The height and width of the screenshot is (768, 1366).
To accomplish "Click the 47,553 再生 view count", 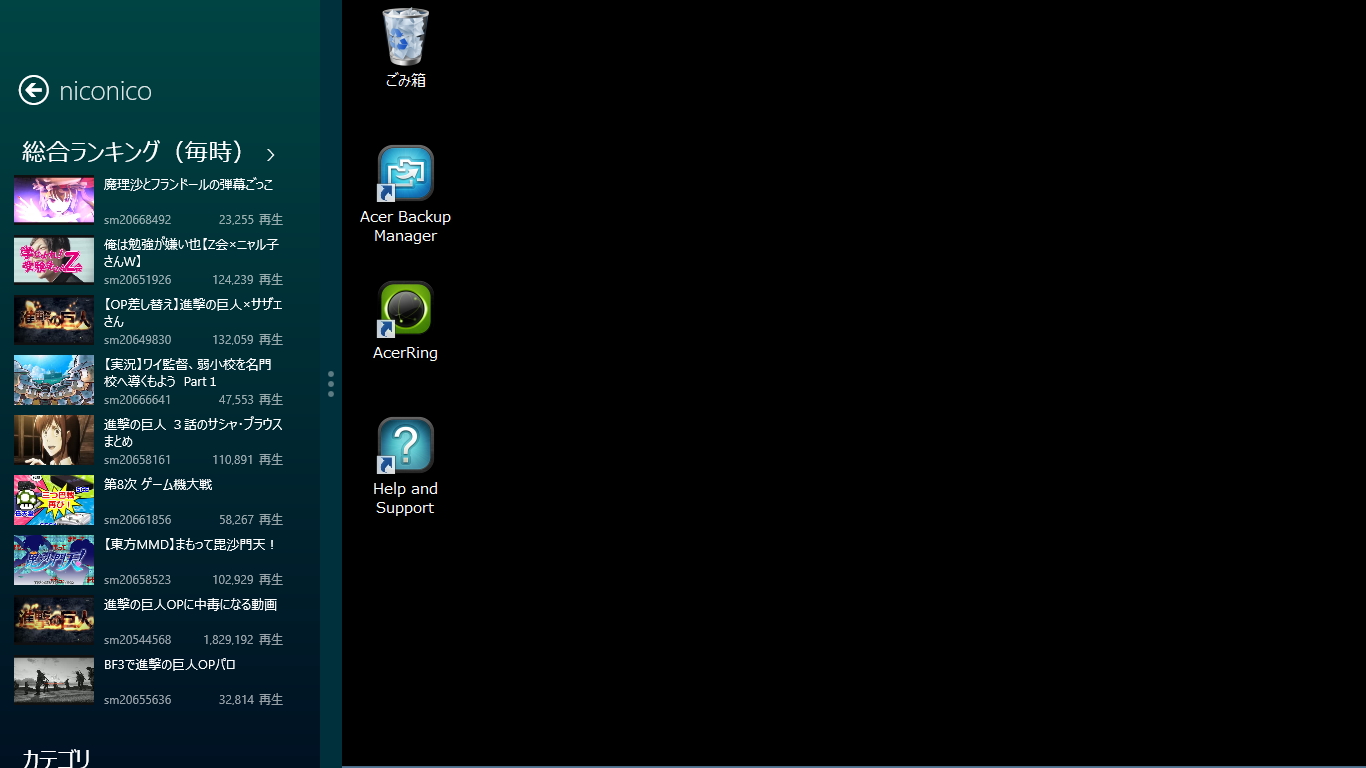I will click(x=251, y=400).
